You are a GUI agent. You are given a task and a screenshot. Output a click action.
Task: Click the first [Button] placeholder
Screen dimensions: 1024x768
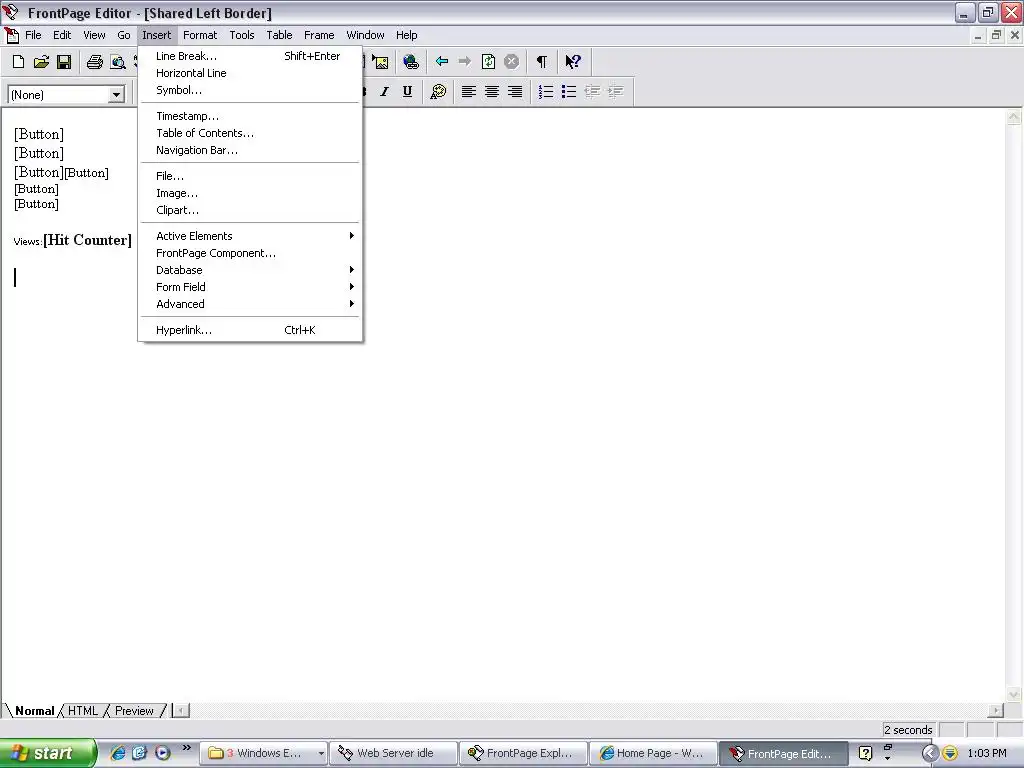(39, 134)
